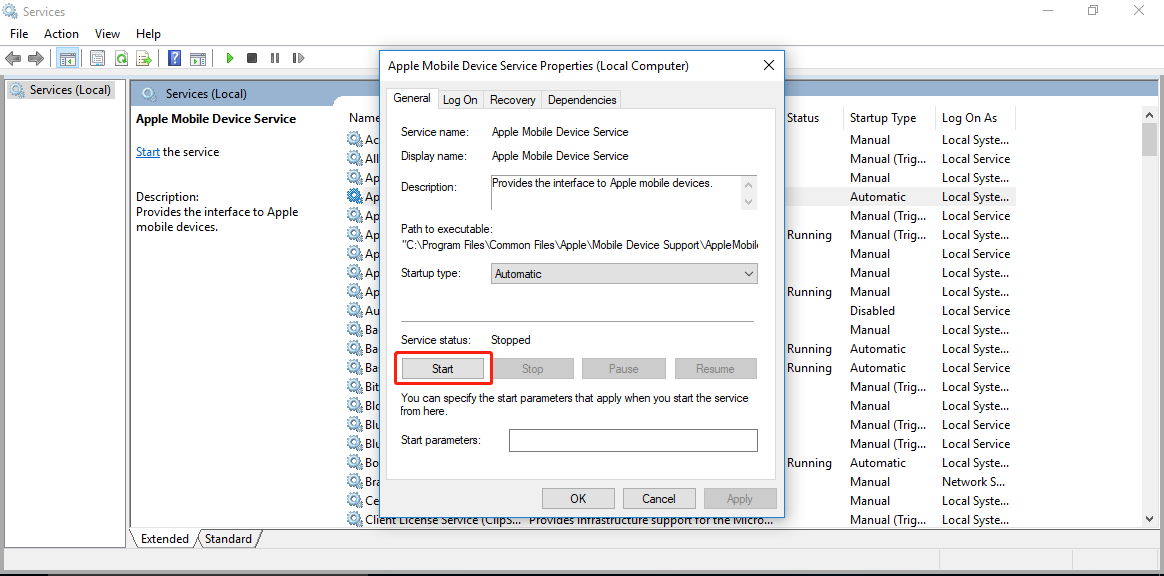Switch to the General tab in Properties
The image size is (1164, 576).
point(412,98)
